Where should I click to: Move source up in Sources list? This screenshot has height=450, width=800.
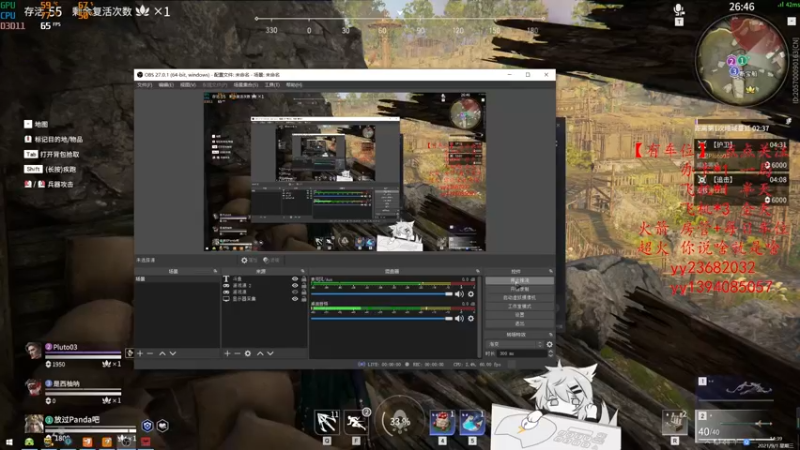click(x=260, y=353)
